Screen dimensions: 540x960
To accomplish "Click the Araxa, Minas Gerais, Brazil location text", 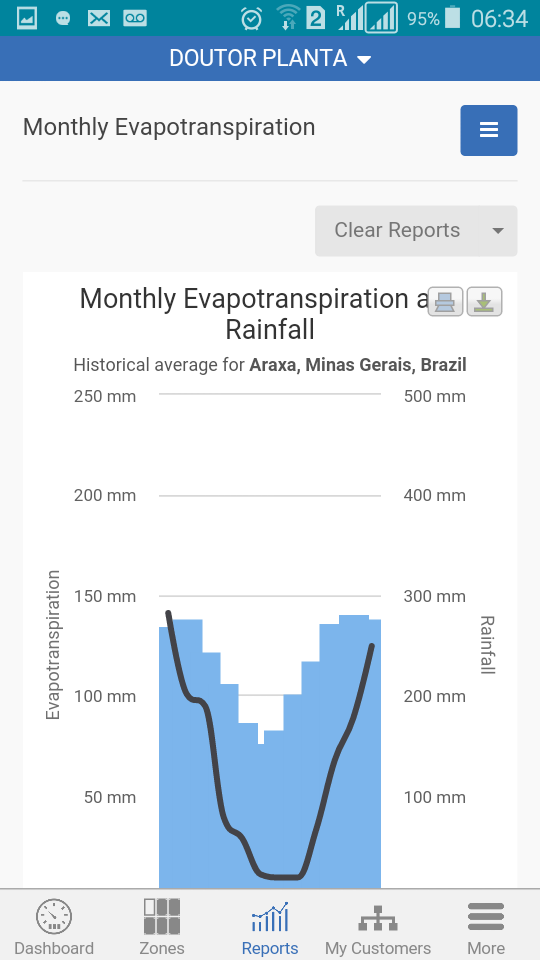I will tap(358, 365).
